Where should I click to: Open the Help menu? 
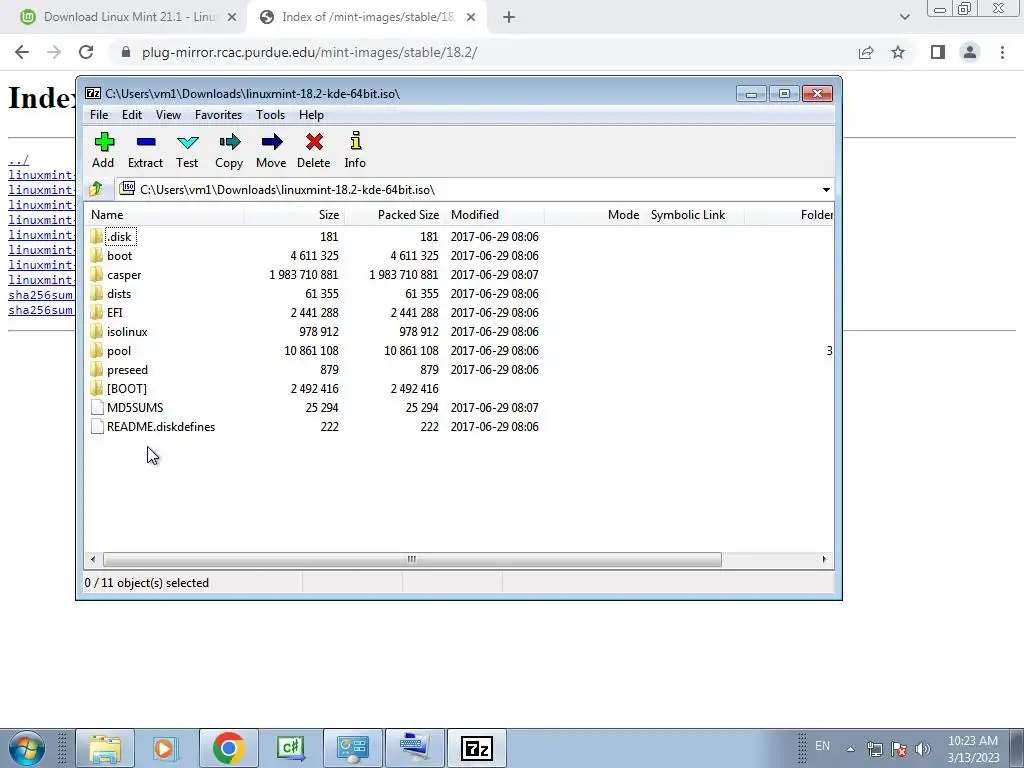coord(311,115)
